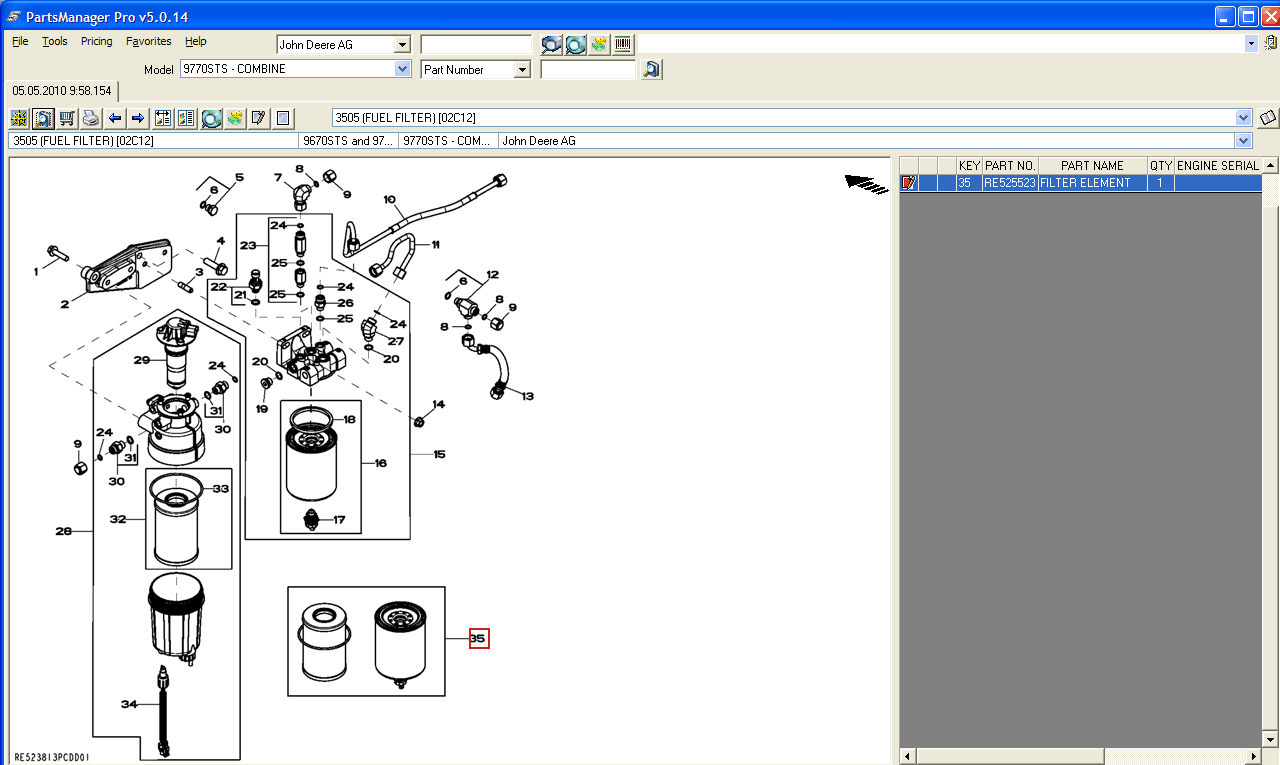Open the Part Number search type dropdown
This screenshot has width=1280, height=765.
pyautogui.click(x=522, y=70)
